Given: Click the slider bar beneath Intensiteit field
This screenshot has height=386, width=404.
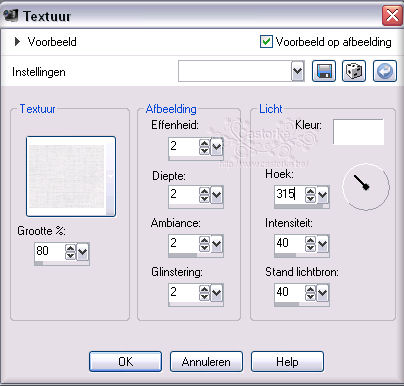Looking at the screenshot, I should pyautogui.click(x=302, y=255).
